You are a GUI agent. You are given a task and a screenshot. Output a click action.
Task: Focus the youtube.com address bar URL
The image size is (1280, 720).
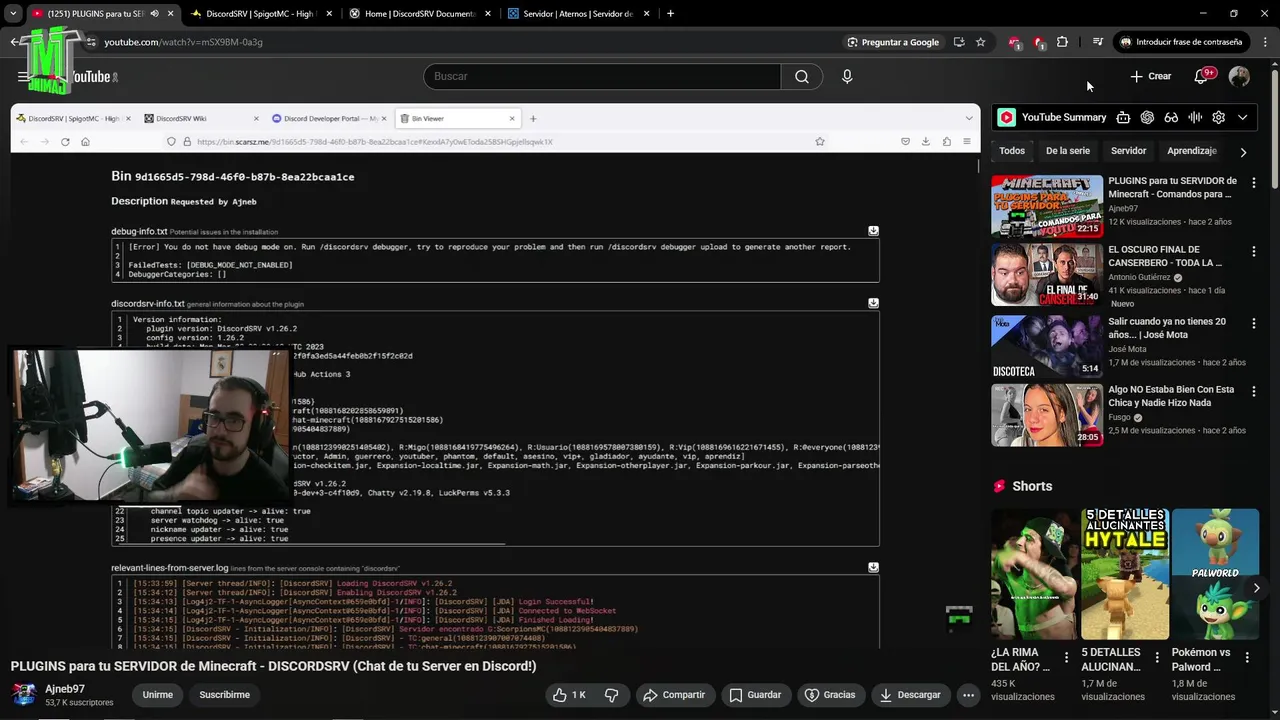(184, 42)
